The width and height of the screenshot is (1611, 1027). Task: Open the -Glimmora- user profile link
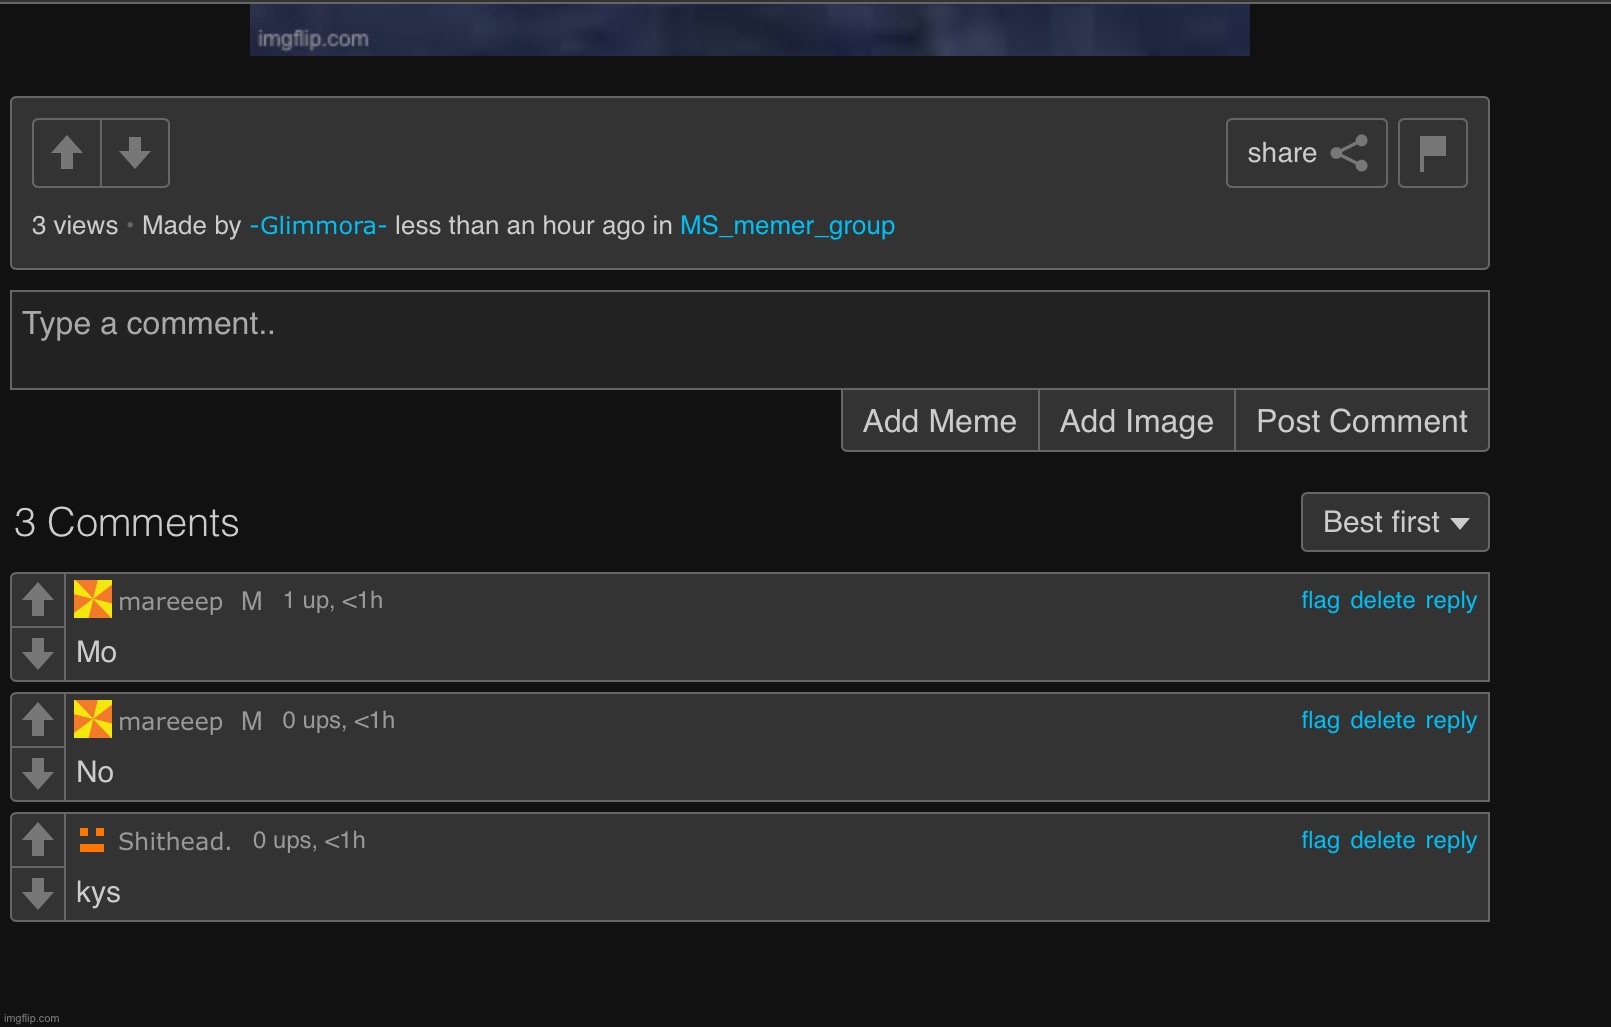(318, 226)
